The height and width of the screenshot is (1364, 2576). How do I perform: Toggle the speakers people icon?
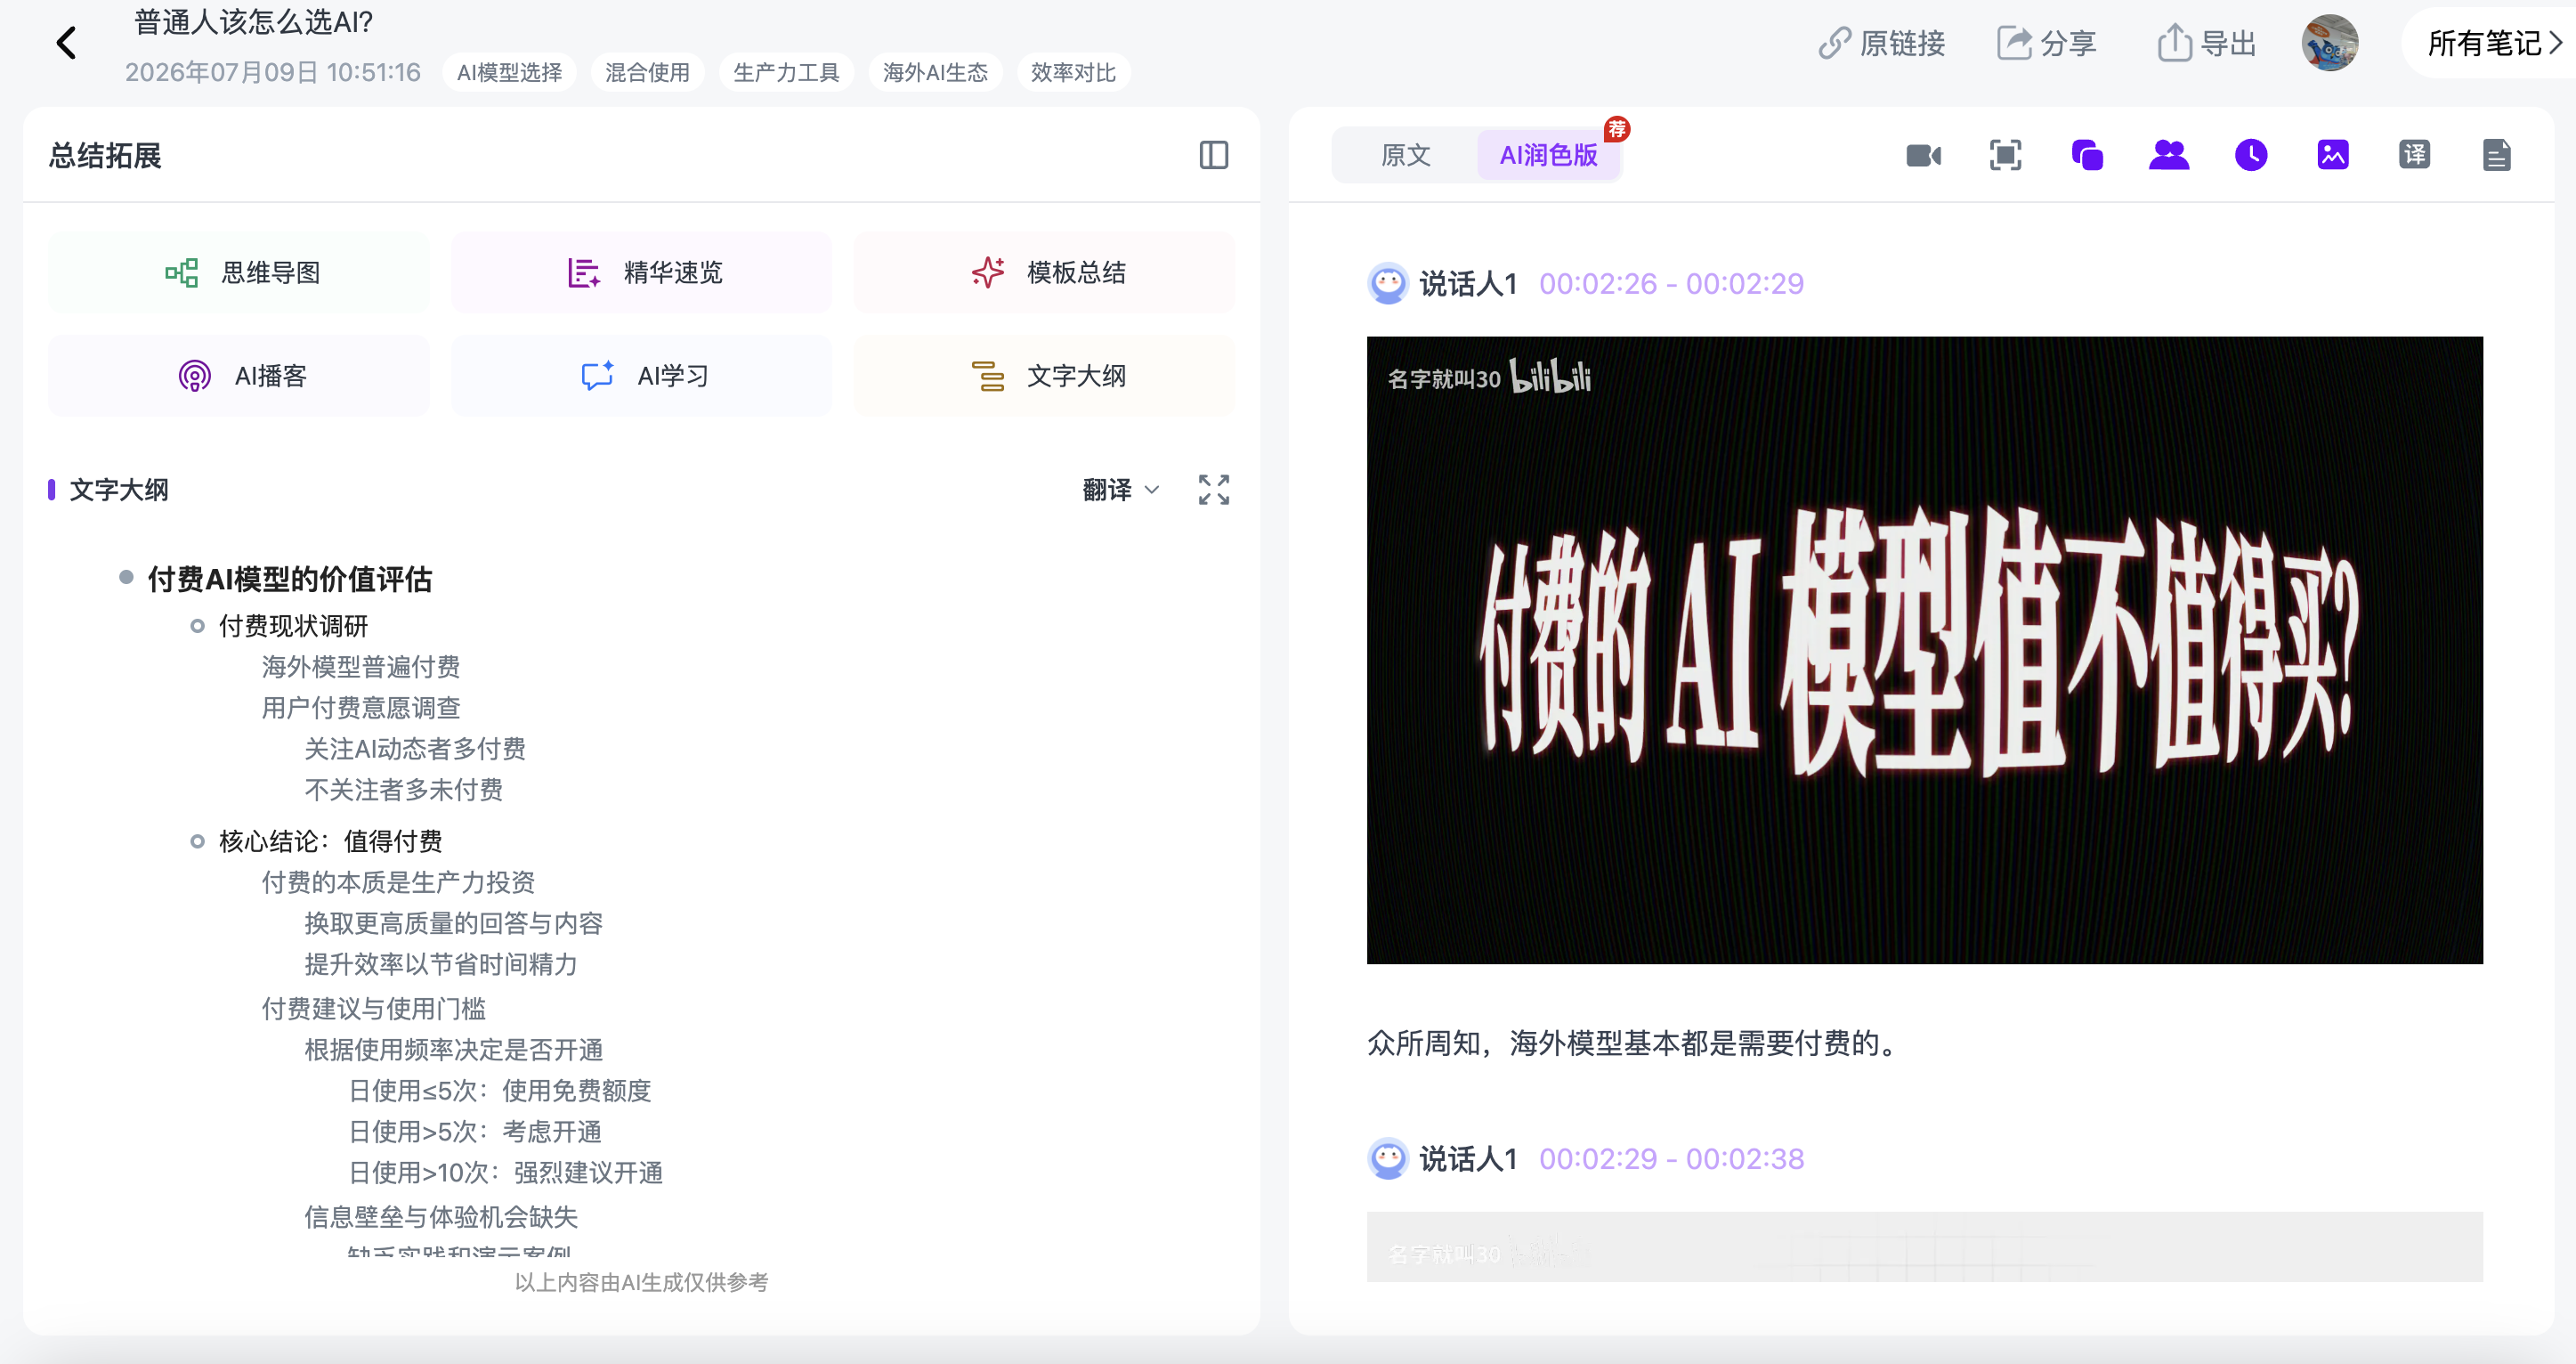2169,155
